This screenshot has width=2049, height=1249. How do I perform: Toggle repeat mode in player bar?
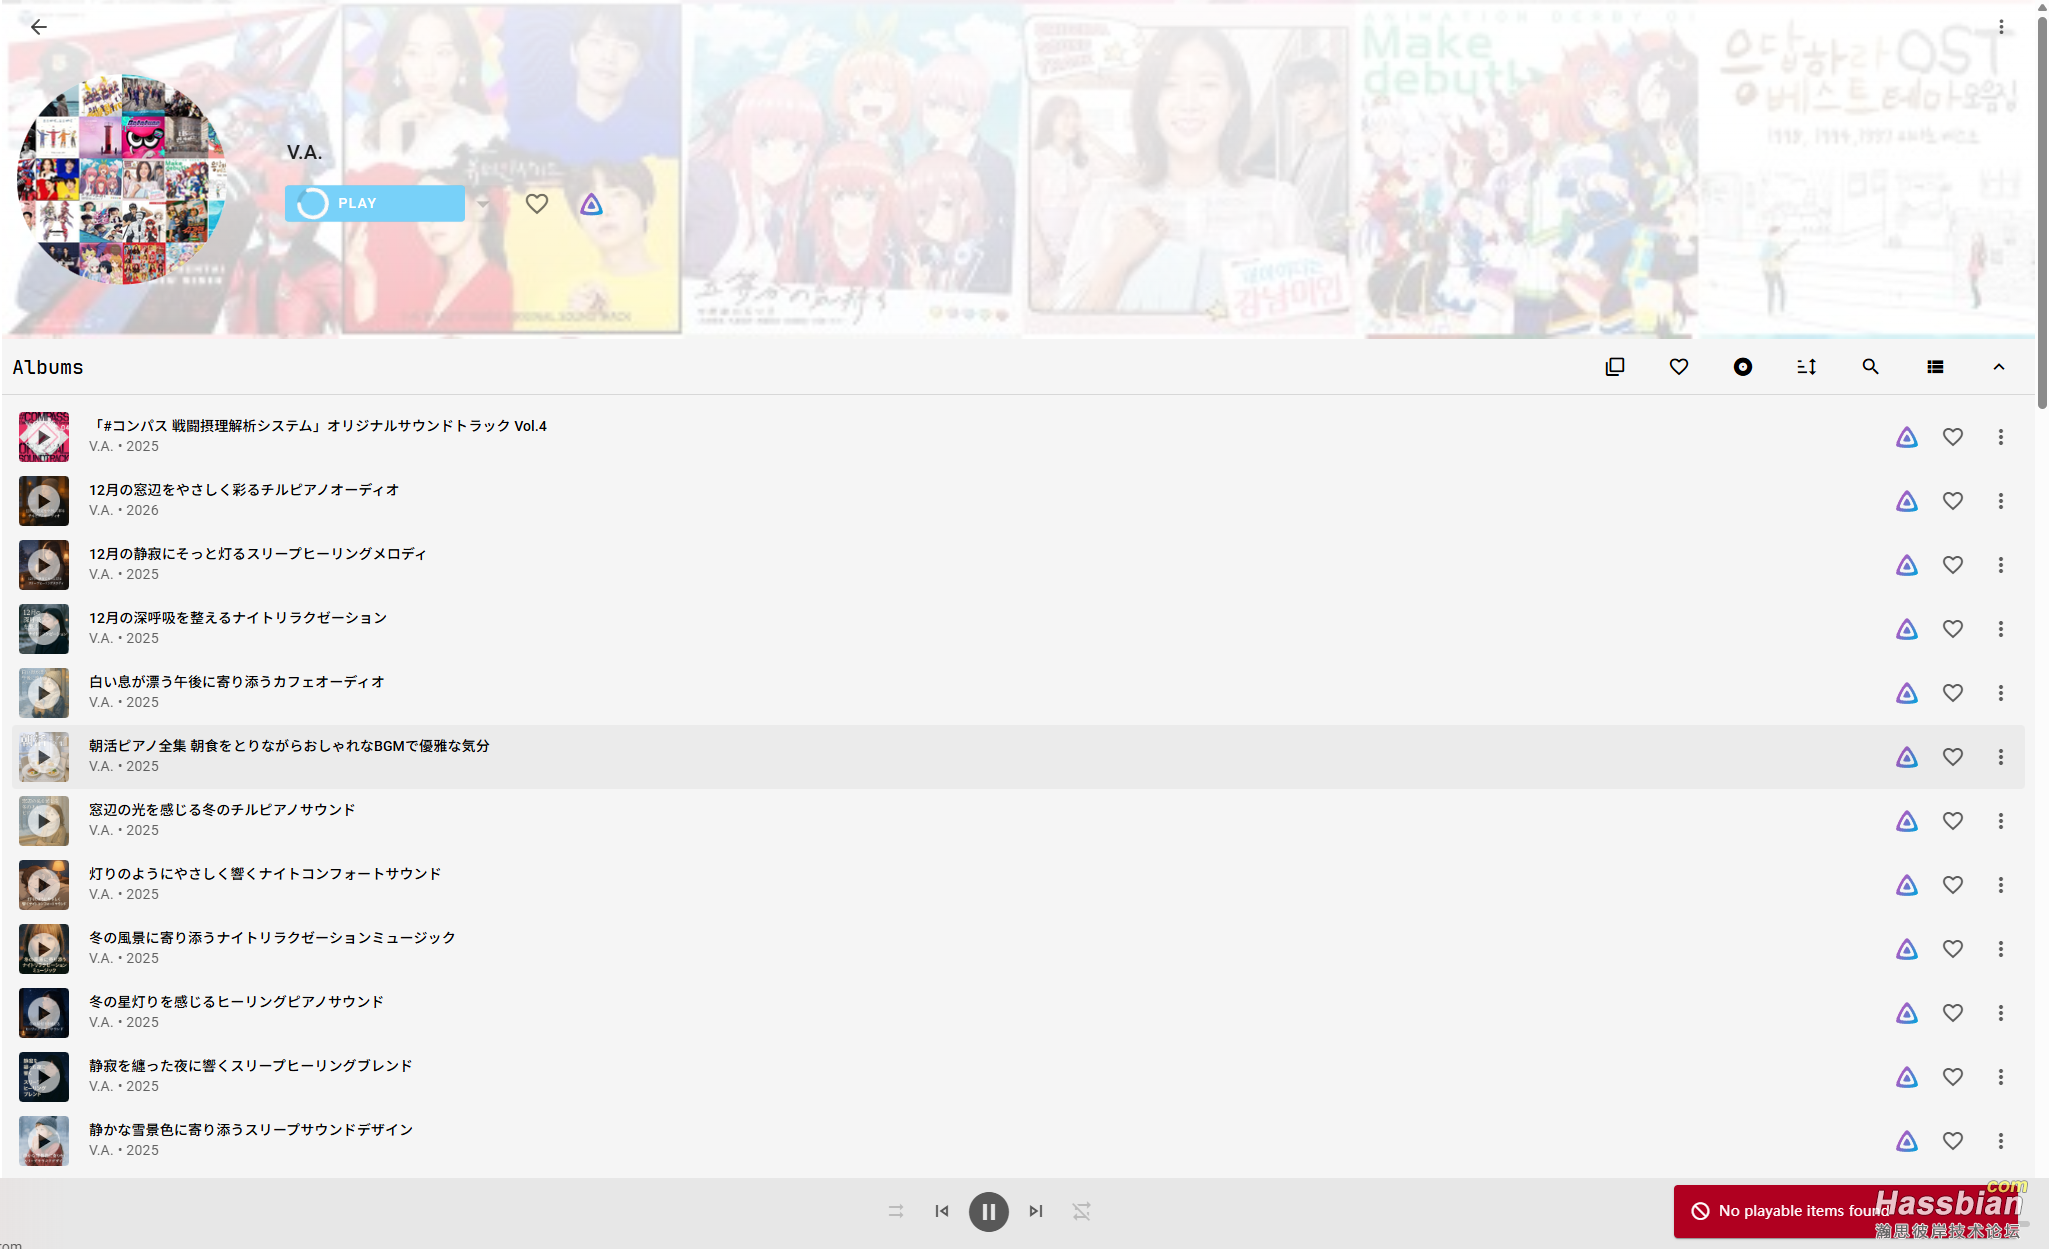[1081, 1211]
